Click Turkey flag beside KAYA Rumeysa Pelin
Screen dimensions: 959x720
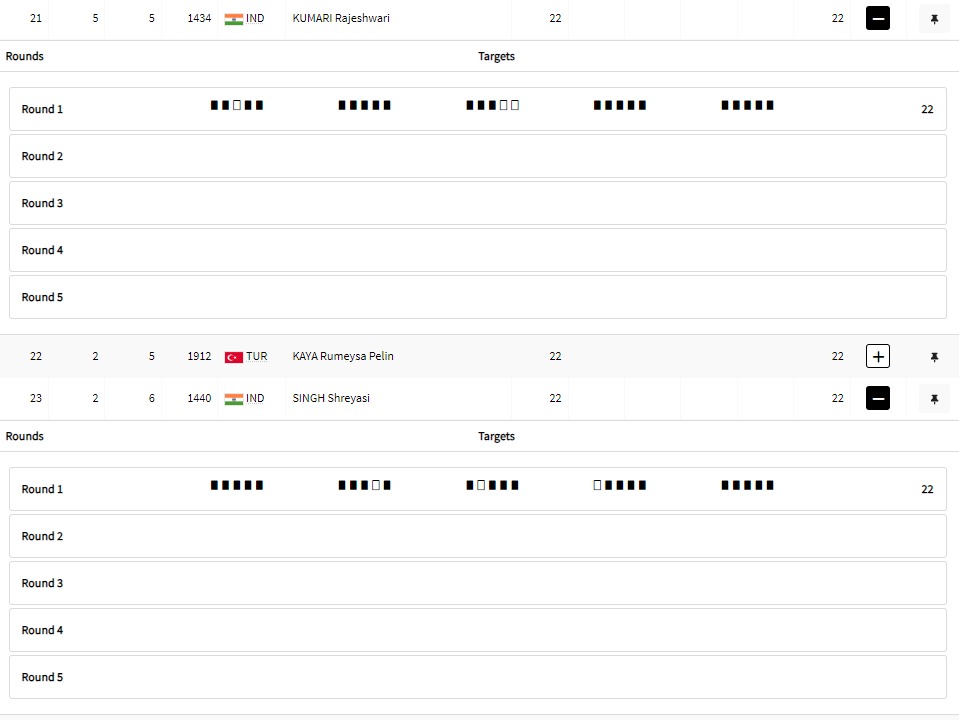234,357
